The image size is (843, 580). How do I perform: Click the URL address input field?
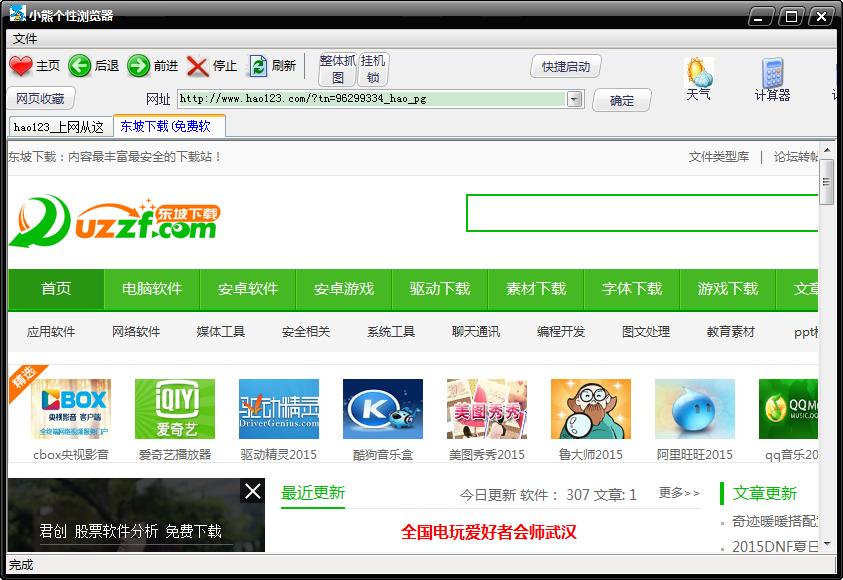[372, 99]
